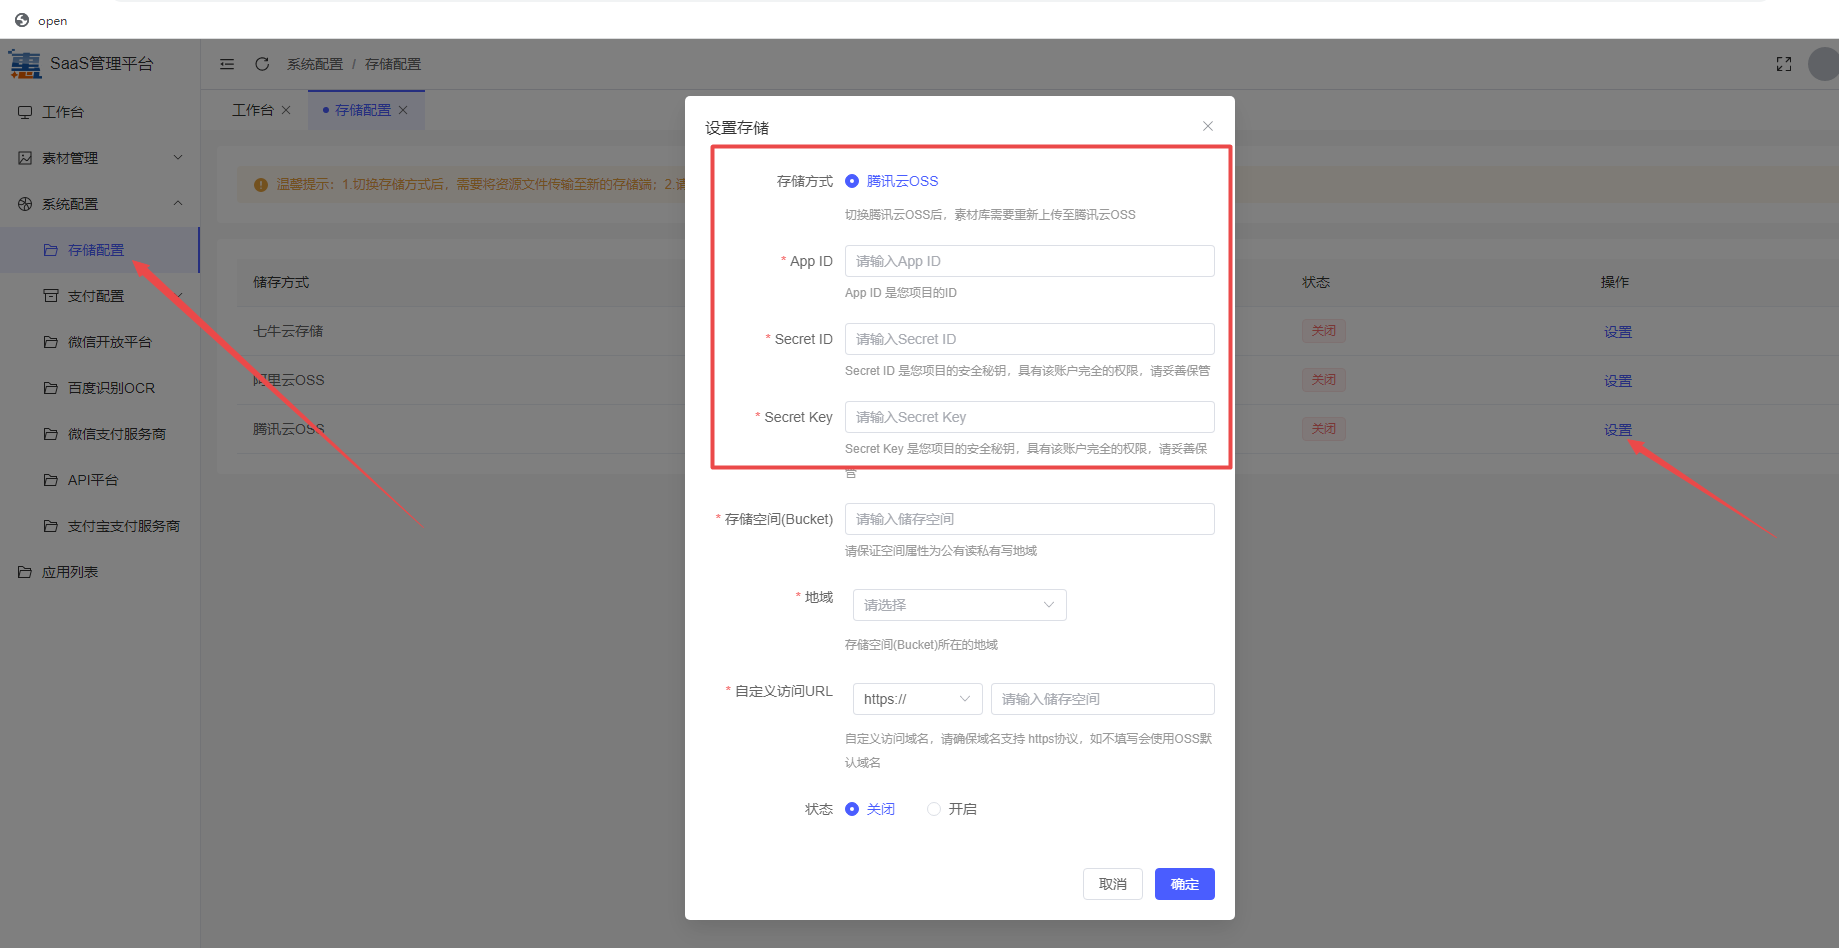Close the 设置存储 dialog with the X icon
The width and height of the screenshot is (1839, 948).
[1208, 126]
